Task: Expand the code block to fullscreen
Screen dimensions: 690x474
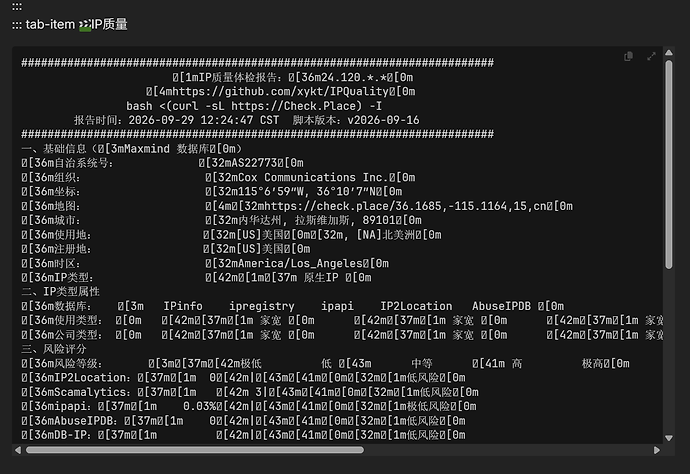Action: (651, 56)
